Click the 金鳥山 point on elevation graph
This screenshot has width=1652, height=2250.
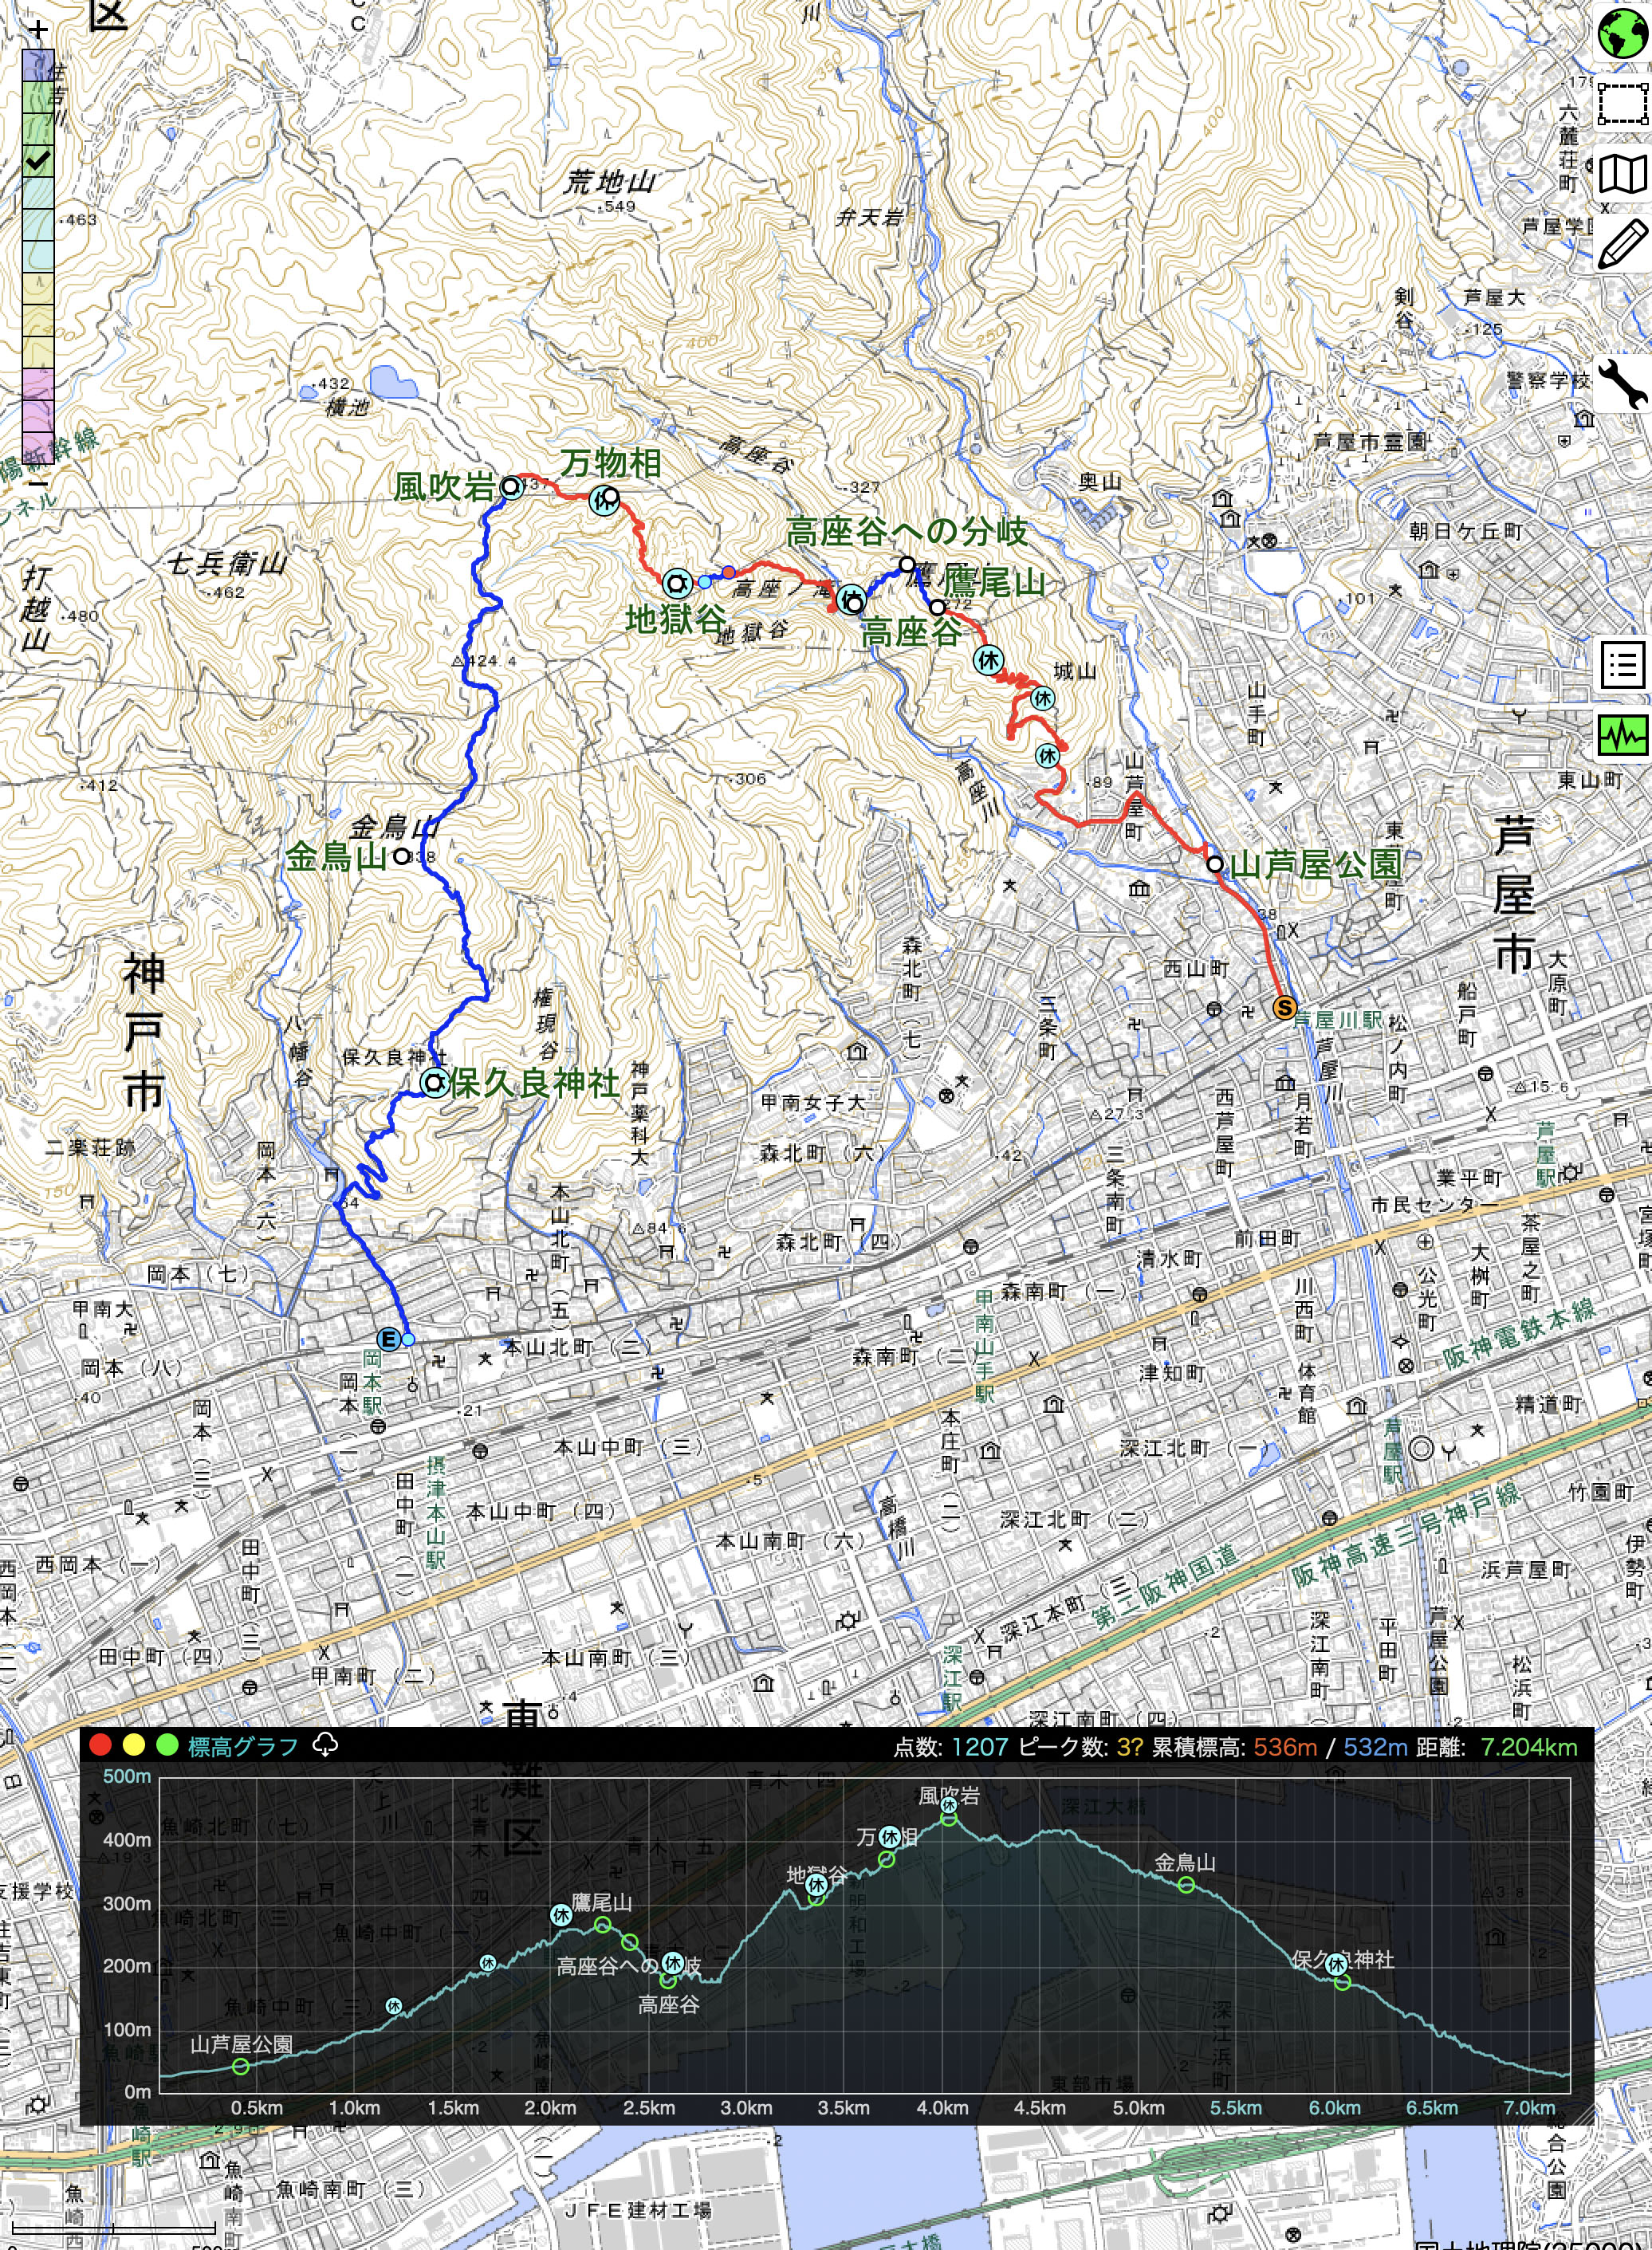[x=1186, y=1885]
